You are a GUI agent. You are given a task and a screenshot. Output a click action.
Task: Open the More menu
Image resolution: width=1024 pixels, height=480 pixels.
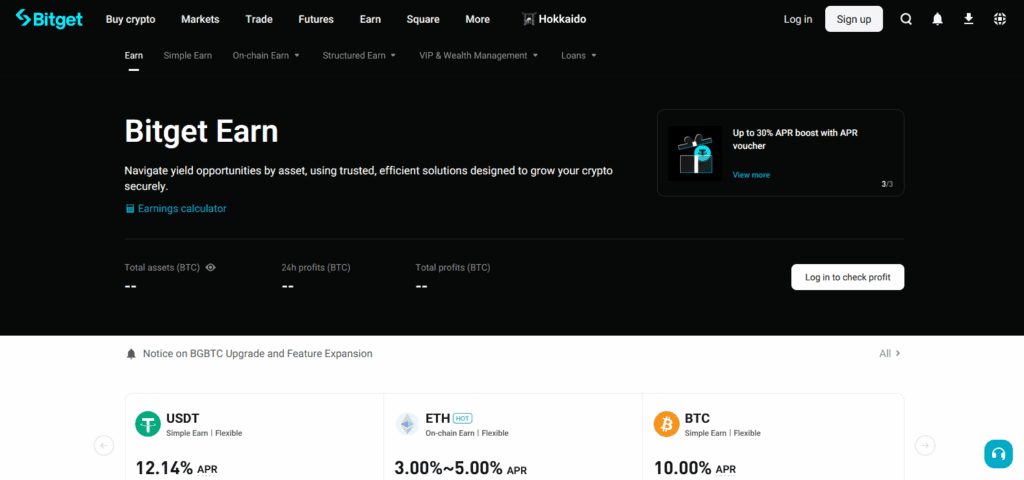tap(477, 20)
